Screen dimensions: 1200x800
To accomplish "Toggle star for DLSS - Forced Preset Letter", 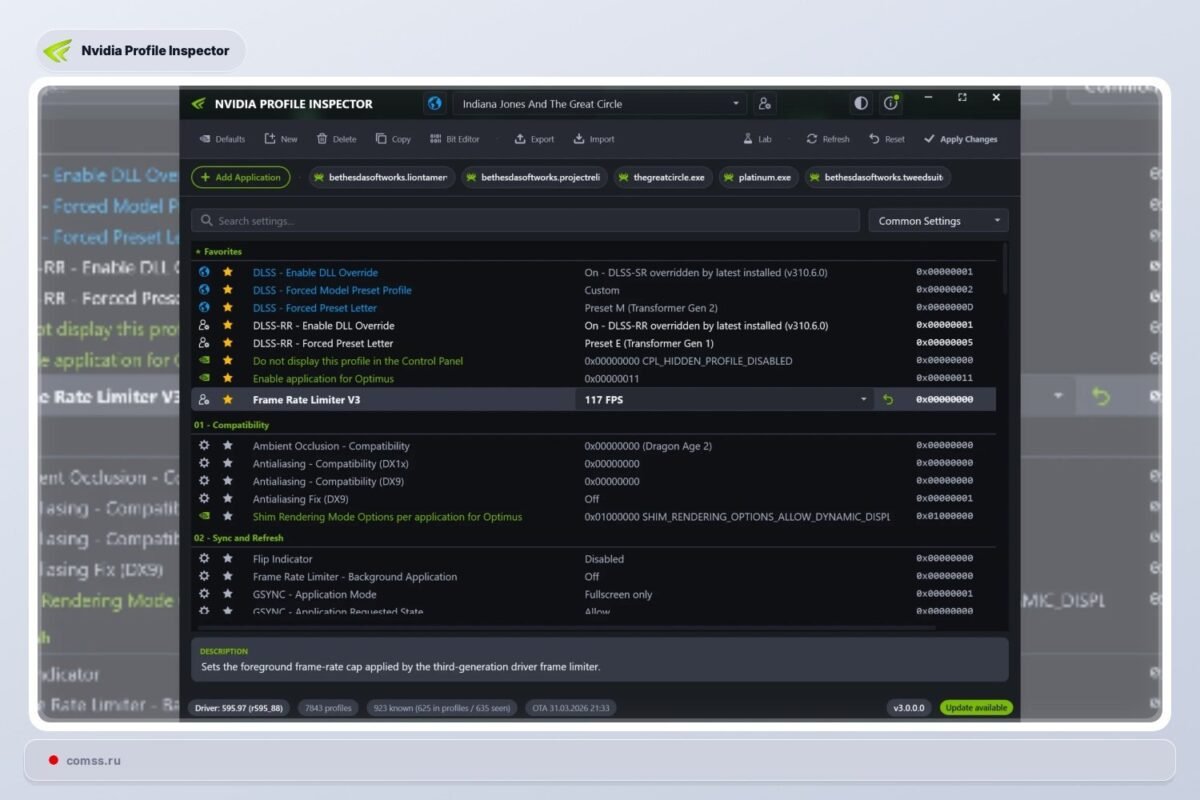I will pyautogui.click(x=228, y=308).
